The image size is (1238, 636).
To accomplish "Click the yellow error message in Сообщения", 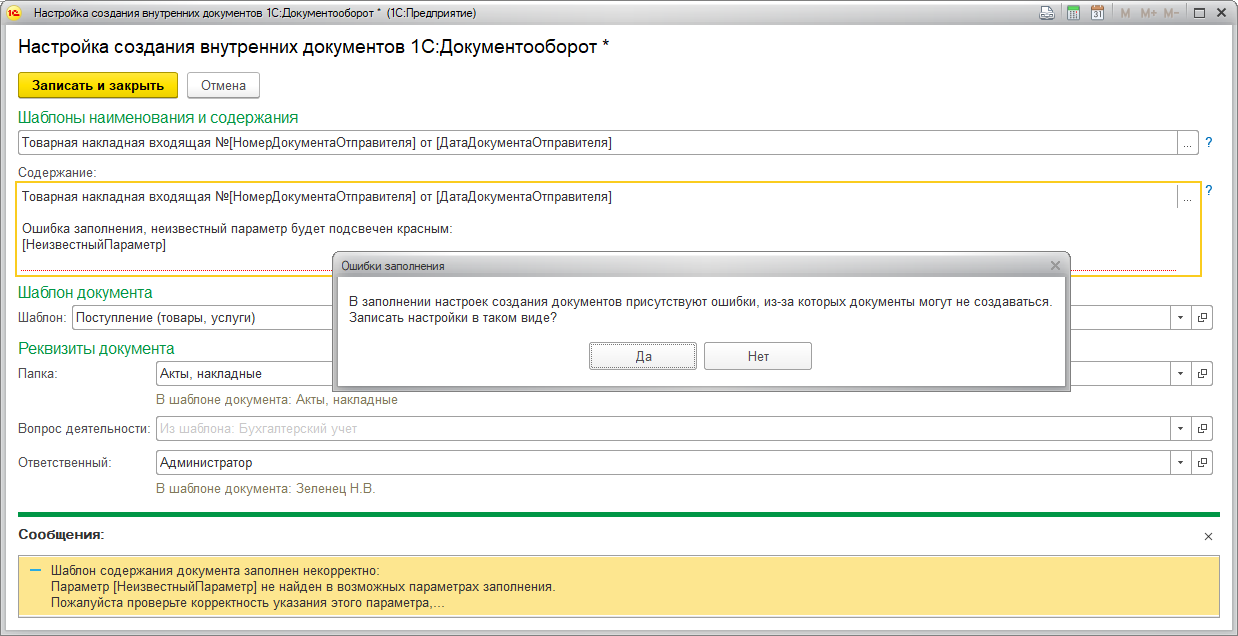I will click(618, 587).
